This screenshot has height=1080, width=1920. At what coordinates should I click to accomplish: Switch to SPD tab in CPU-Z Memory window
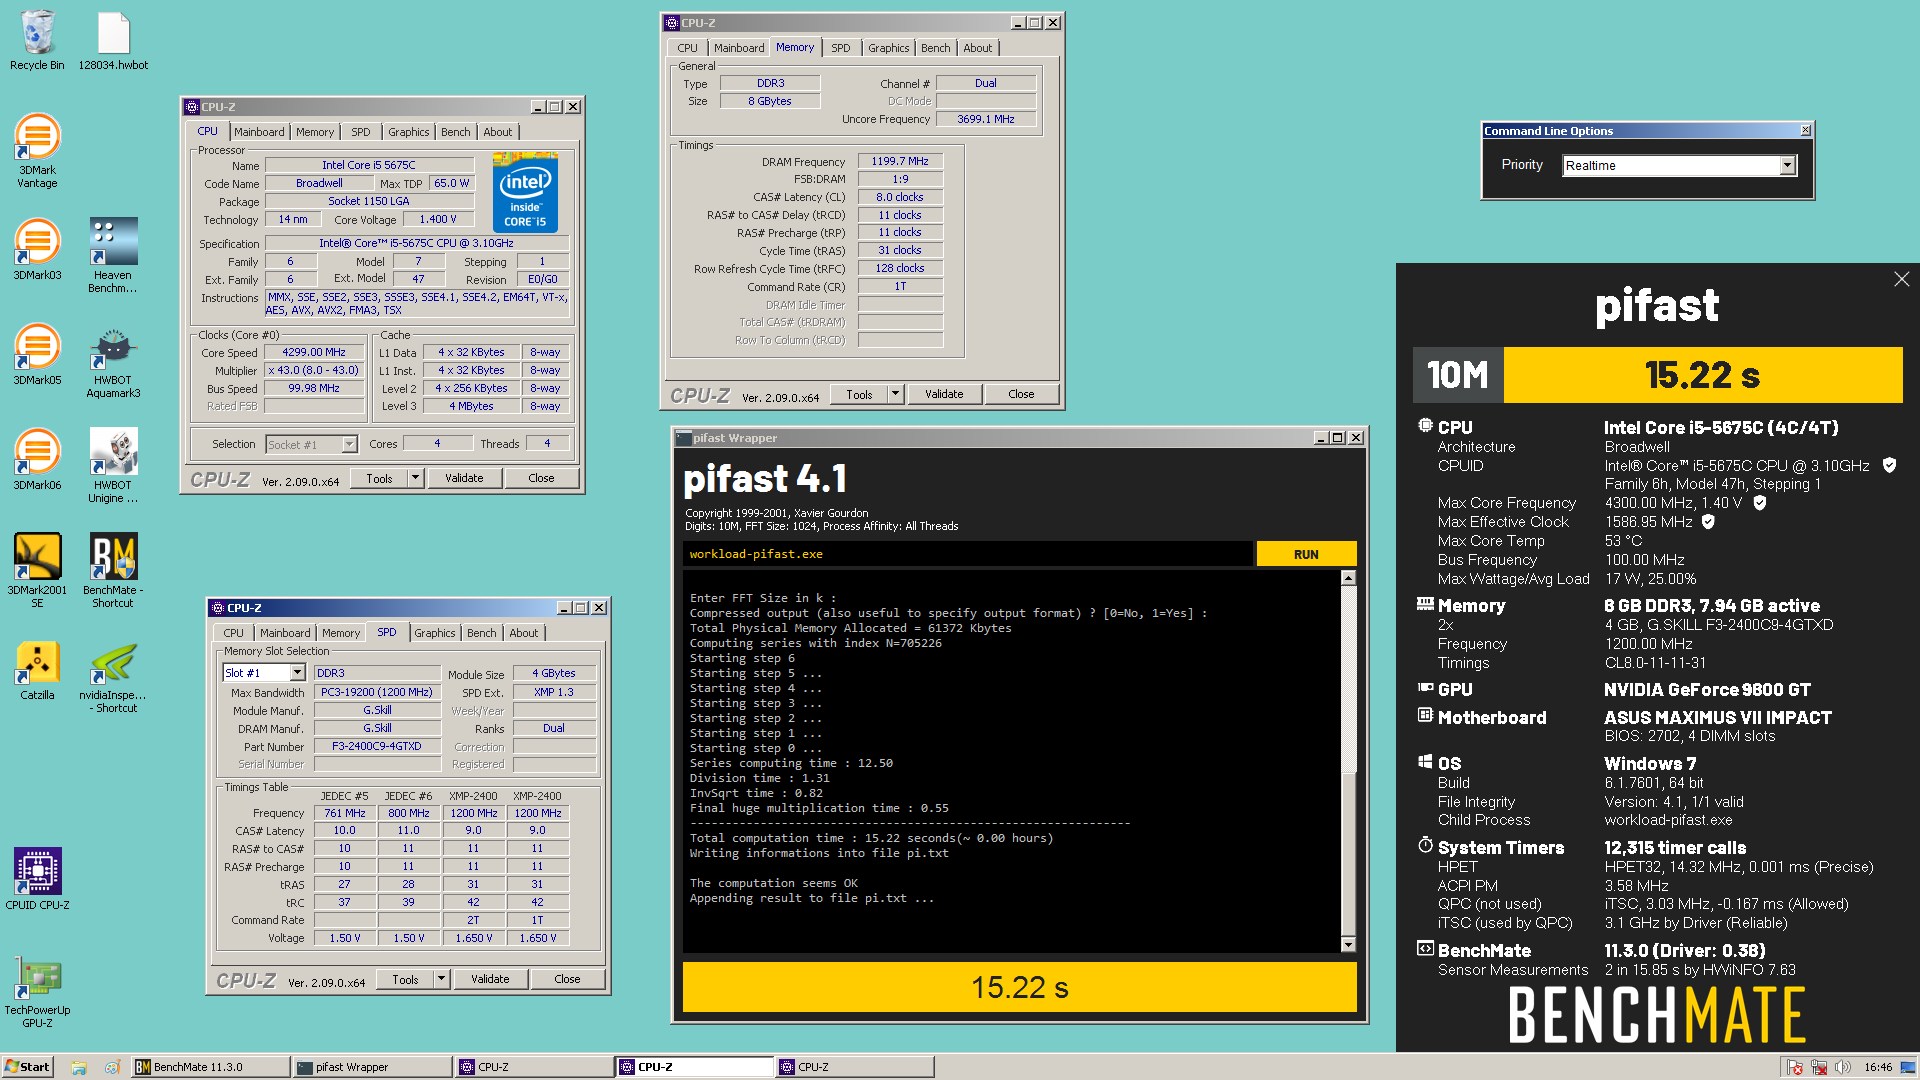(x=840, y=48)
